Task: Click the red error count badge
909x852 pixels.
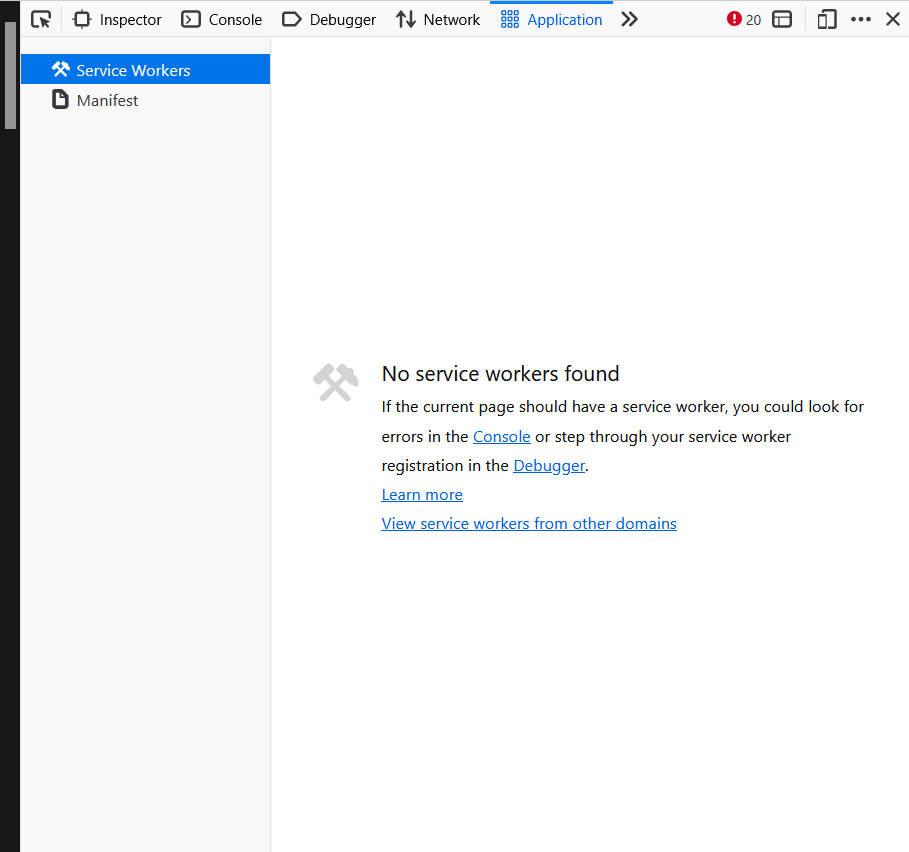Action: (744, 19)
